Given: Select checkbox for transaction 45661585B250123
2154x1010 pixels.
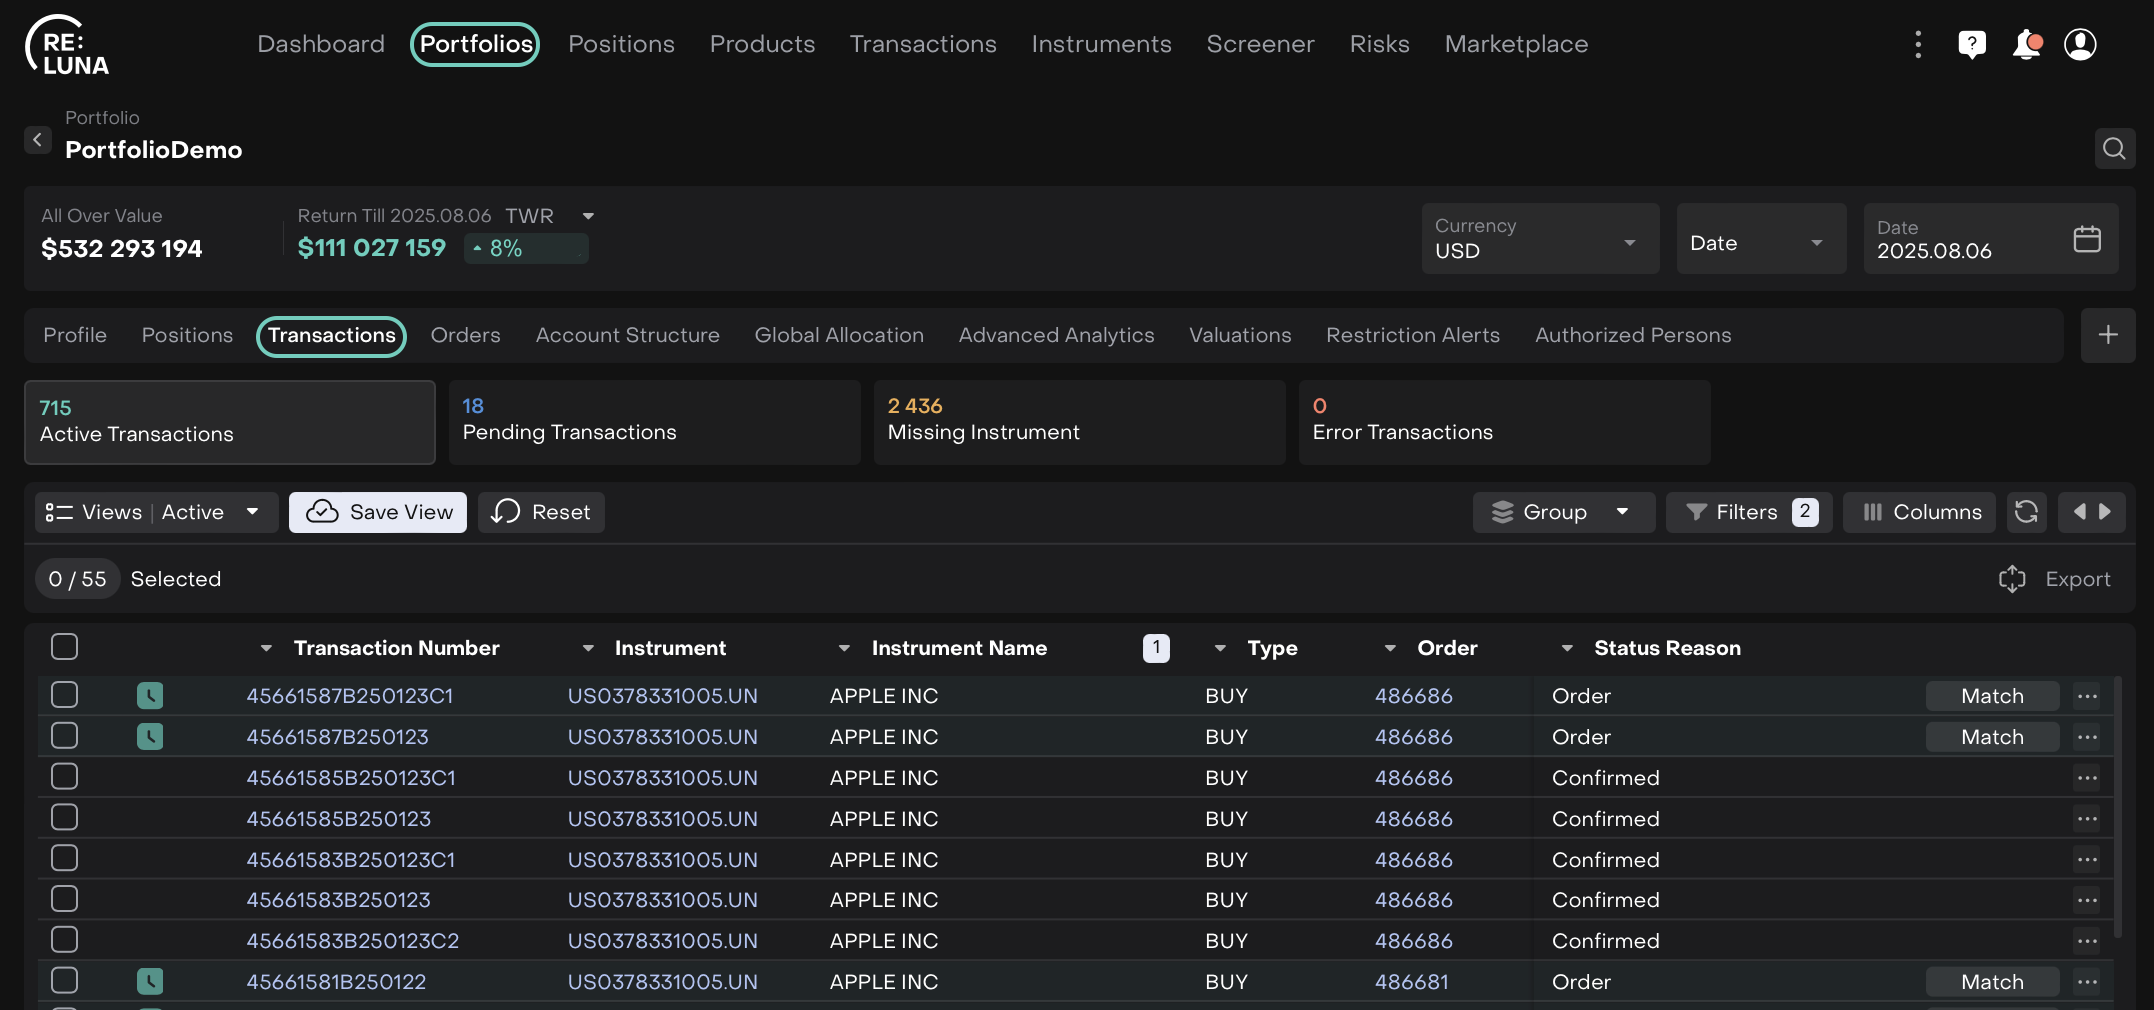Looking at the screenshot, I should (x=65, y=818).
